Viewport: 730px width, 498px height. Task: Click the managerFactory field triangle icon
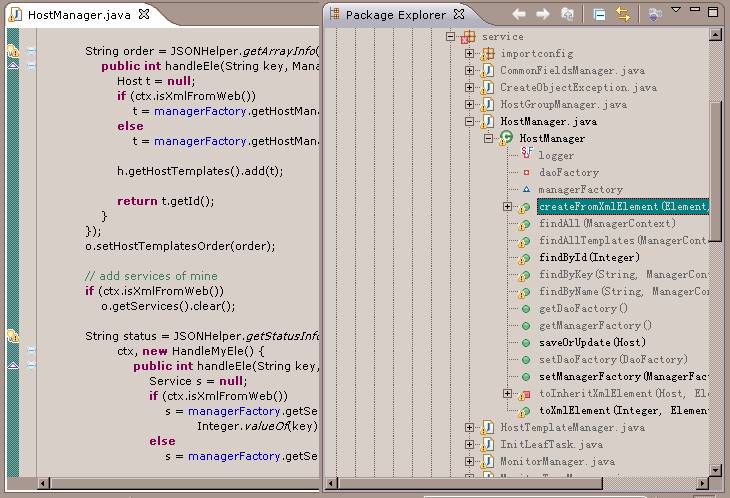point(526,189)
